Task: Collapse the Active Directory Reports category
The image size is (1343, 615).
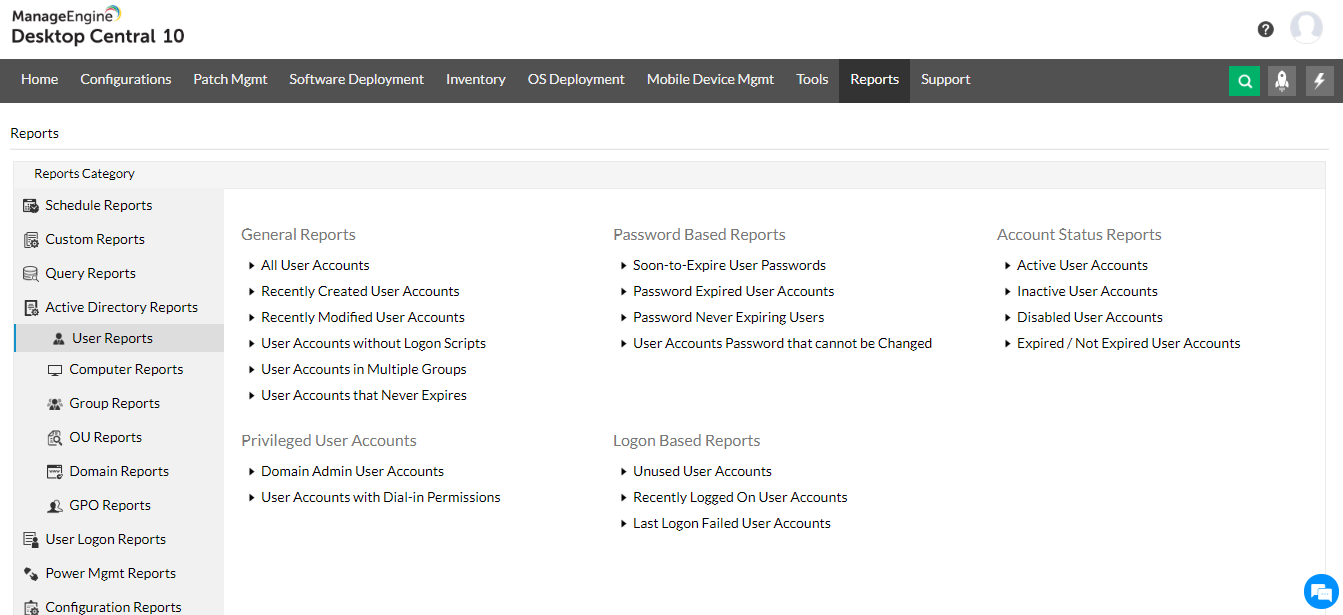Action: (121, 307)
